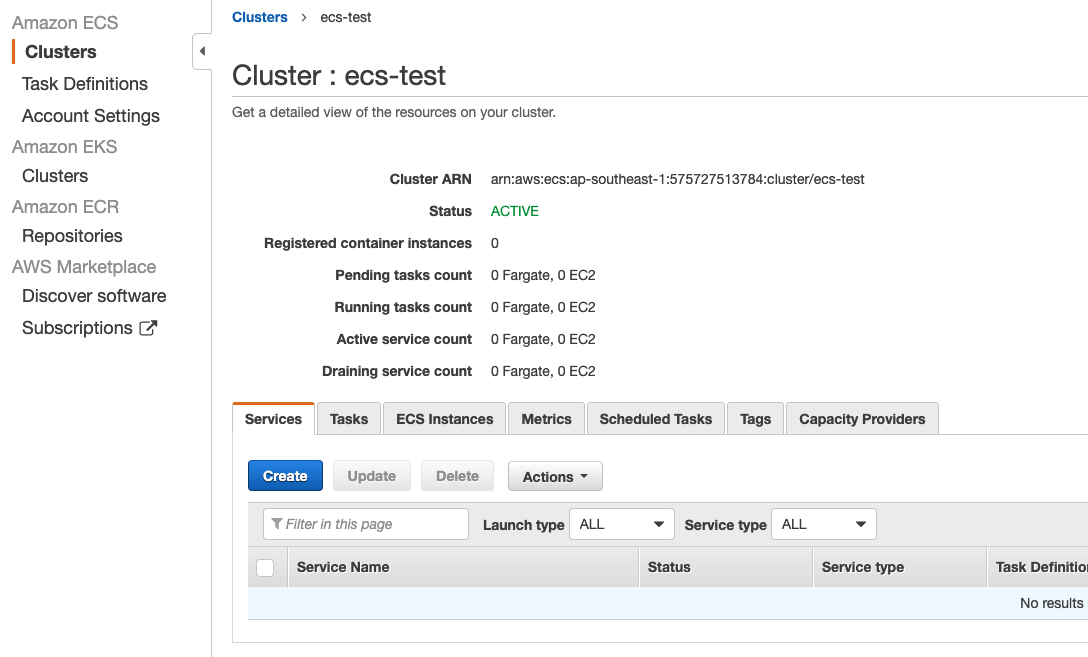Toggle the select-all services checkbox
1088x657 pixels.
point(266,567)
